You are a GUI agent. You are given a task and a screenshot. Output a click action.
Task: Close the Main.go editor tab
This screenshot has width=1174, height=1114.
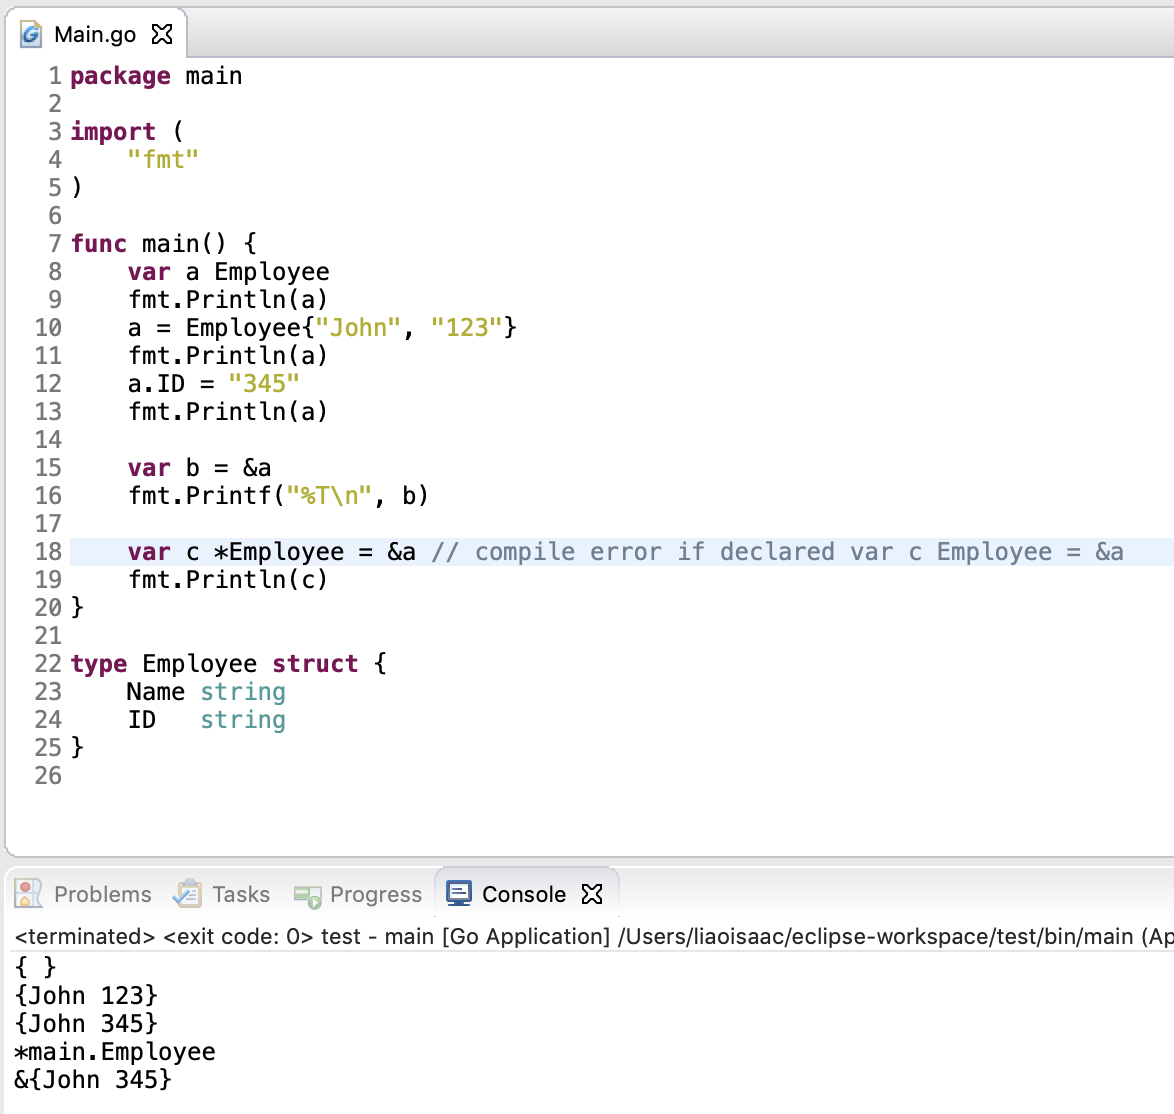tap(162, 35)
